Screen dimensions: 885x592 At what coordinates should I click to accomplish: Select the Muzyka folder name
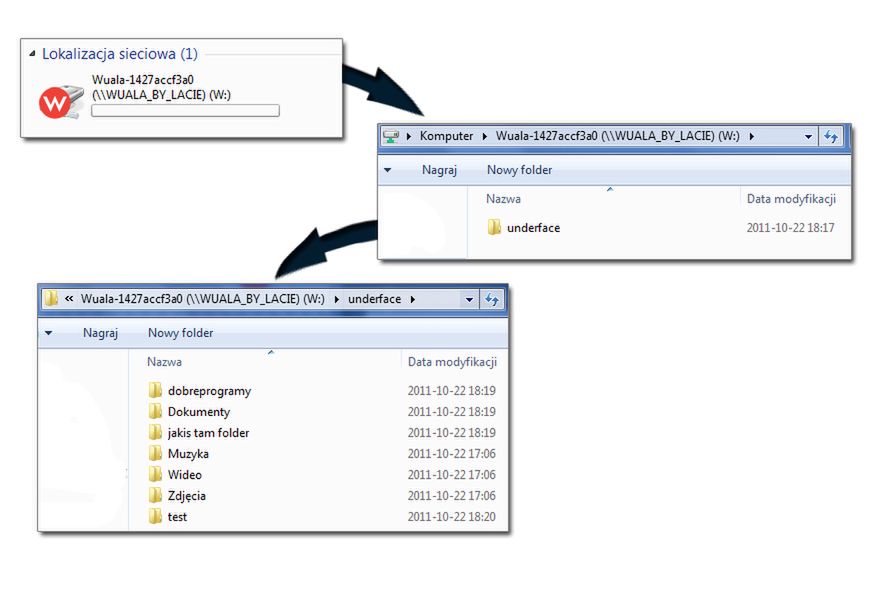[188, 454]
